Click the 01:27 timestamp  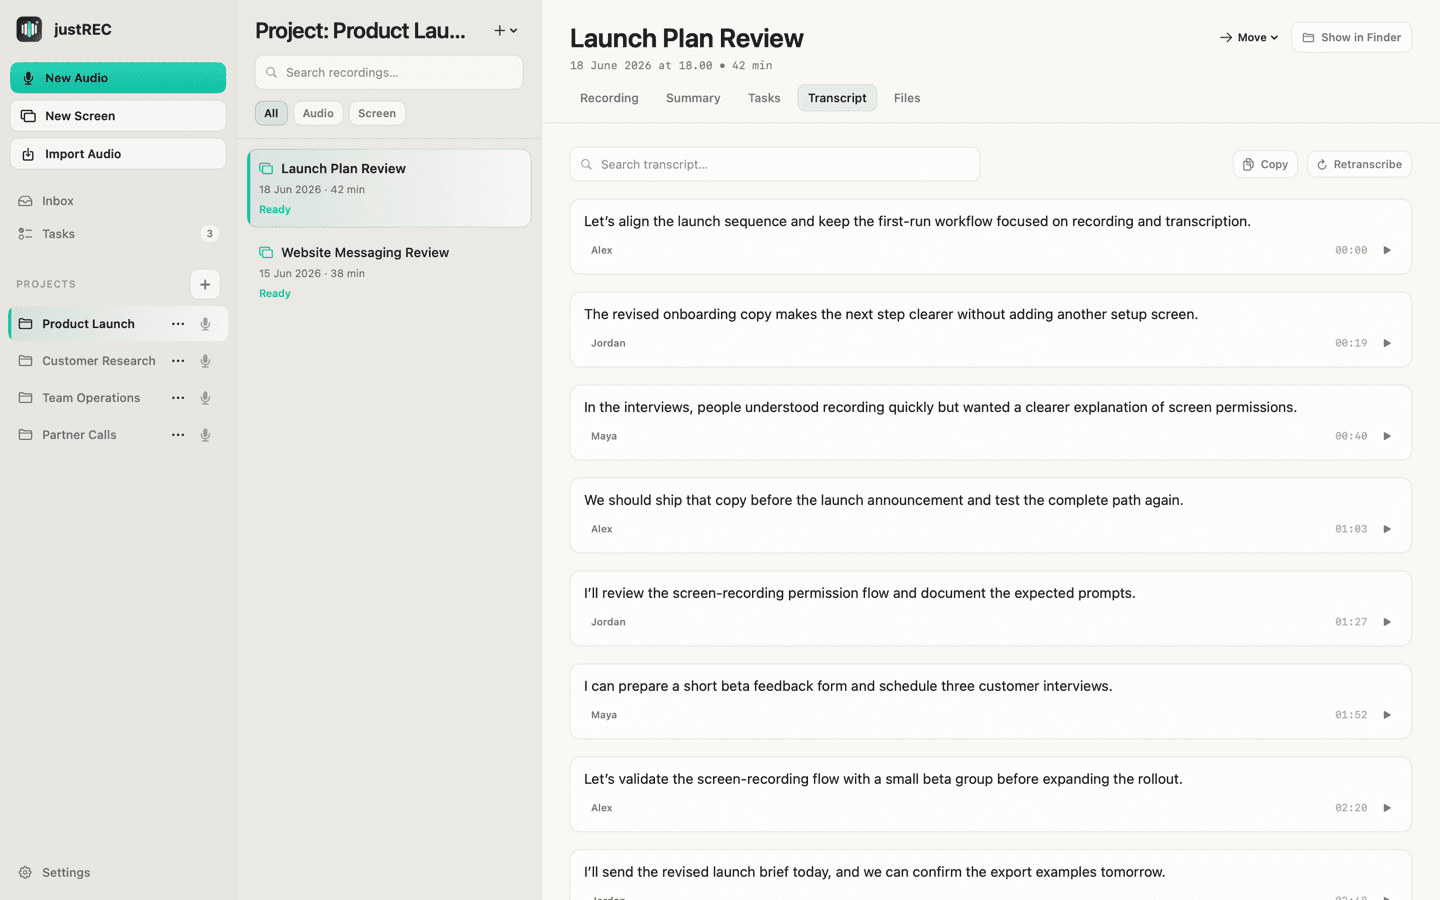tap(1351, 622)
